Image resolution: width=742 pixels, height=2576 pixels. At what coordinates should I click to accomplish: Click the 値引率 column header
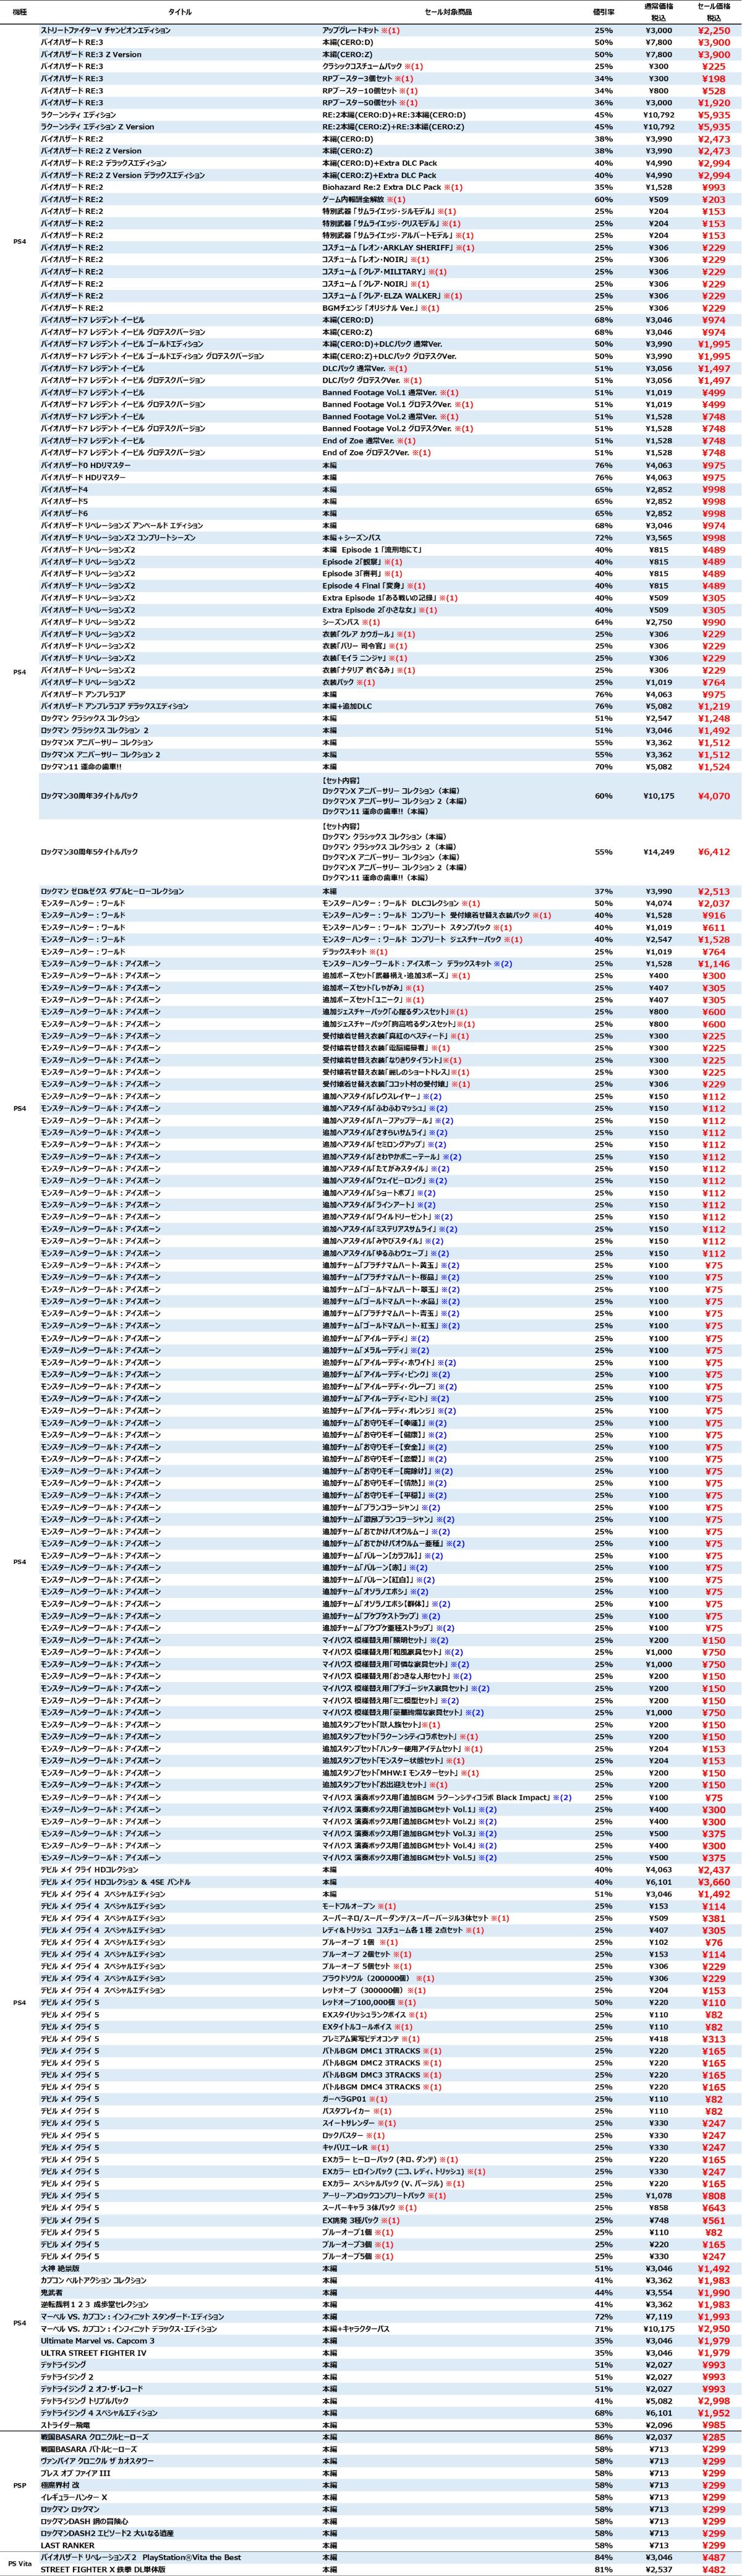603,12
